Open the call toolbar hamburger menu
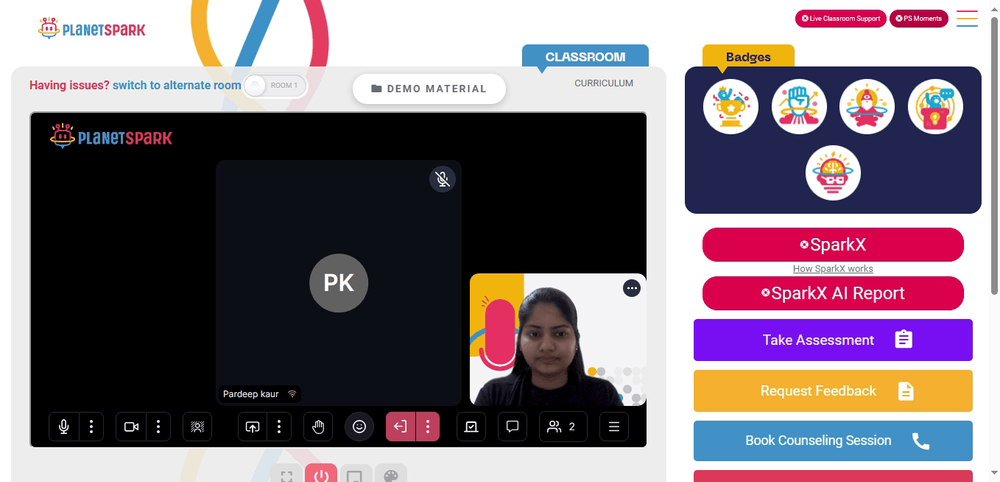The height and width of the screenshot is (482, 1000). coord(614,427)
